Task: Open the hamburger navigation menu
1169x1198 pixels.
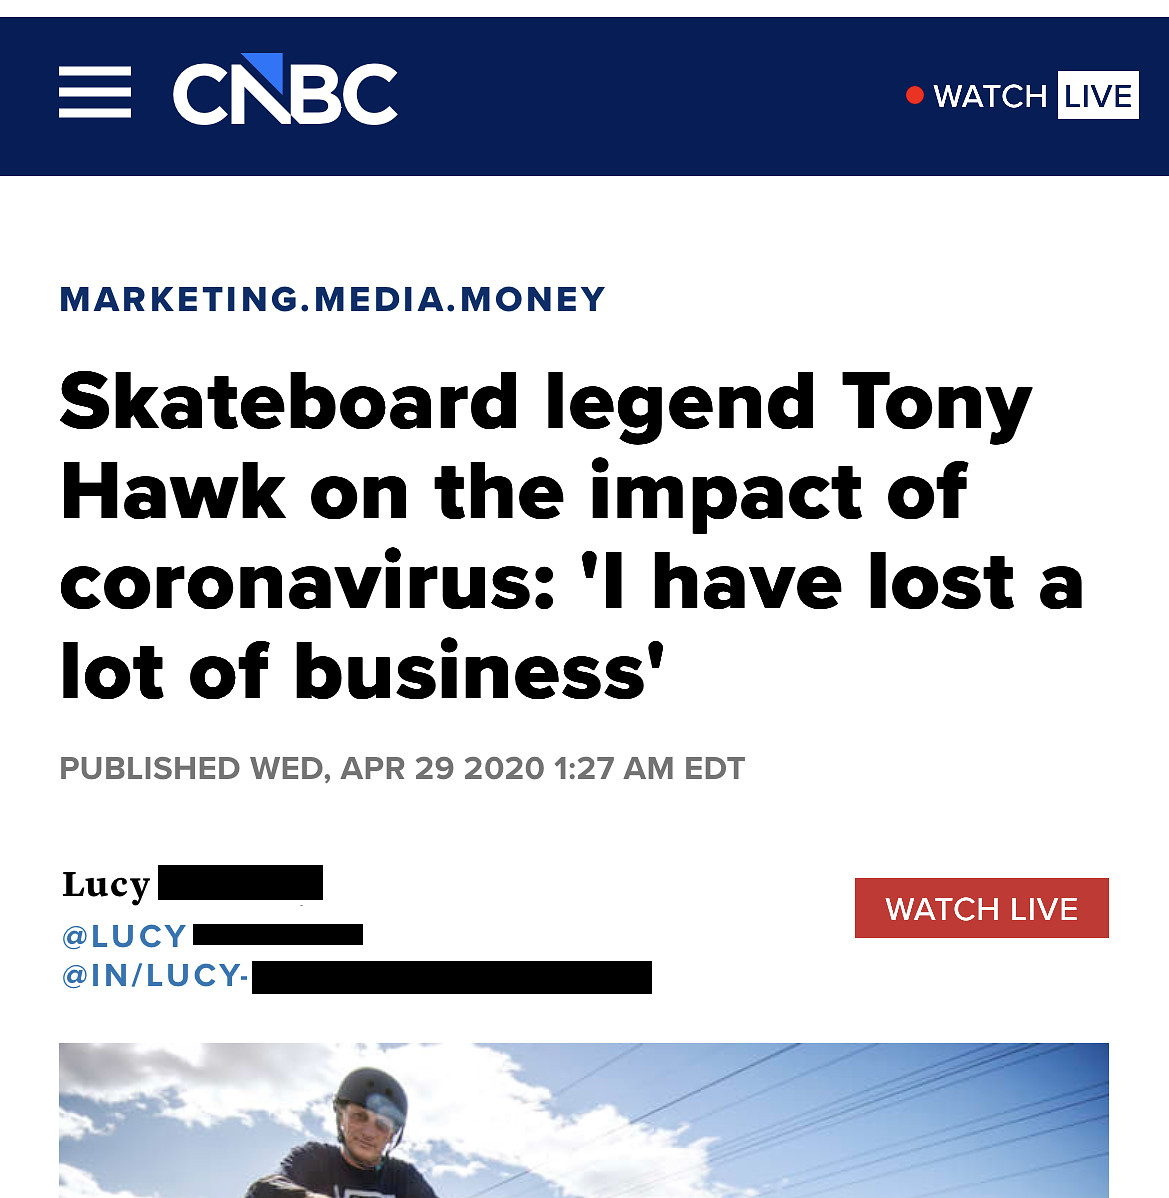Action: (95, 93)
